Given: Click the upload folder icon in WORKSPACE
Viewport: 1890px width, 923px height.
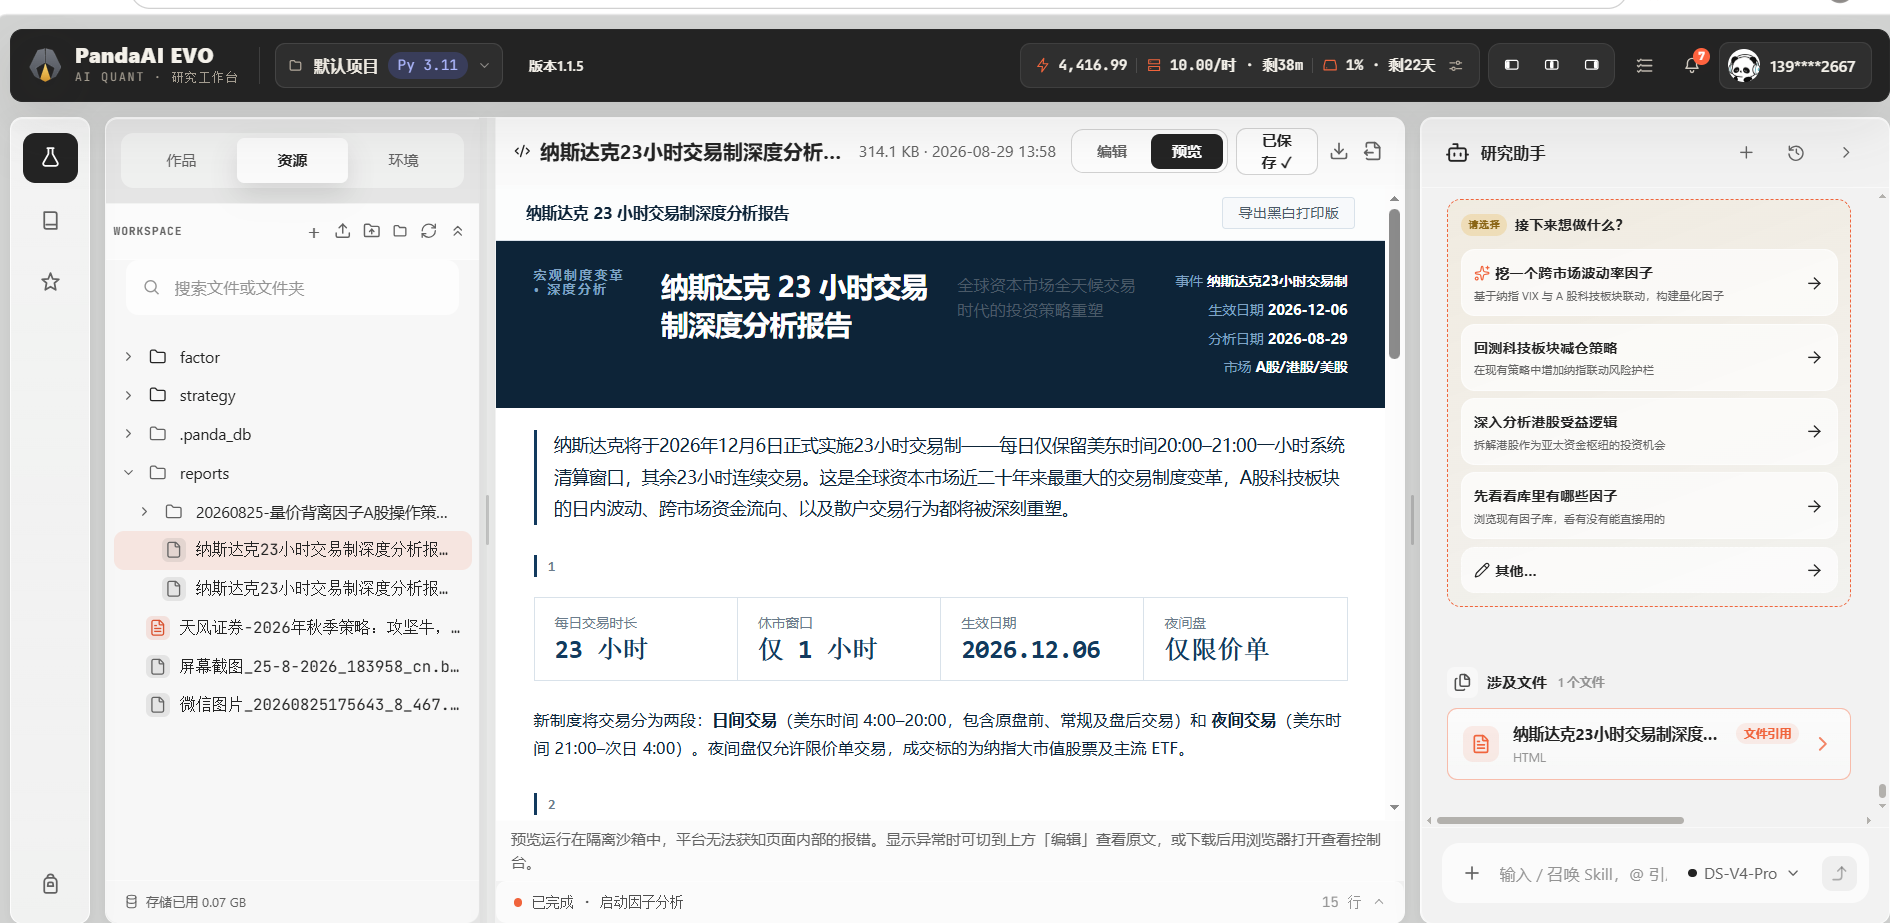Looking at the screenshot, I should pyautogui.click(x=371, y=231).
